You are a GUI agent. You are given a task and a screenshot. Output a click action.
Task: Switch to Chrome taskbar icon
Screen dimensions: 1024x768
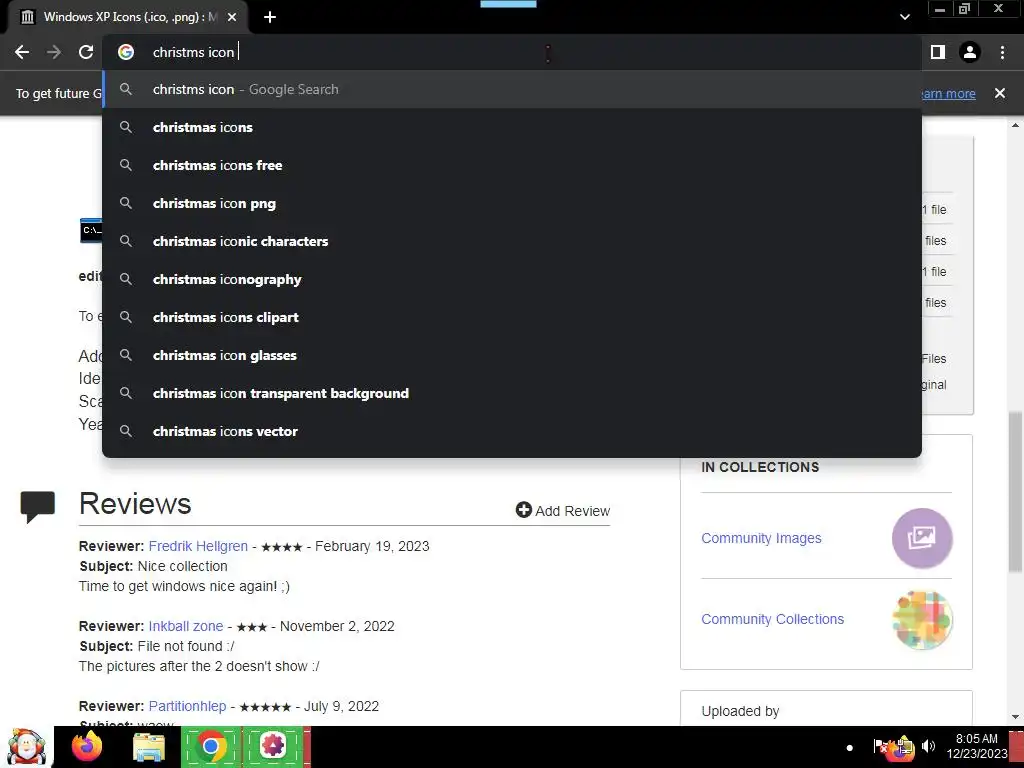tap(210, 746)
